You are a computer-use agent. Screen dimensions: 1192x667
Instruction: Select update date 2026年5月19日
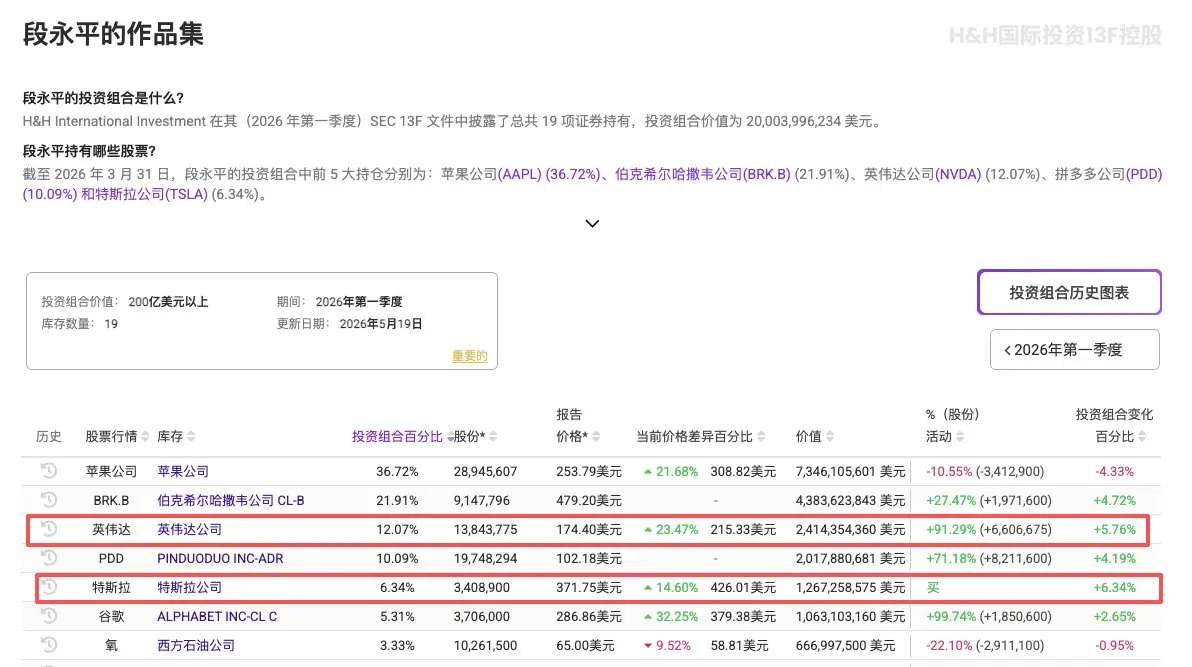[381, 324]
